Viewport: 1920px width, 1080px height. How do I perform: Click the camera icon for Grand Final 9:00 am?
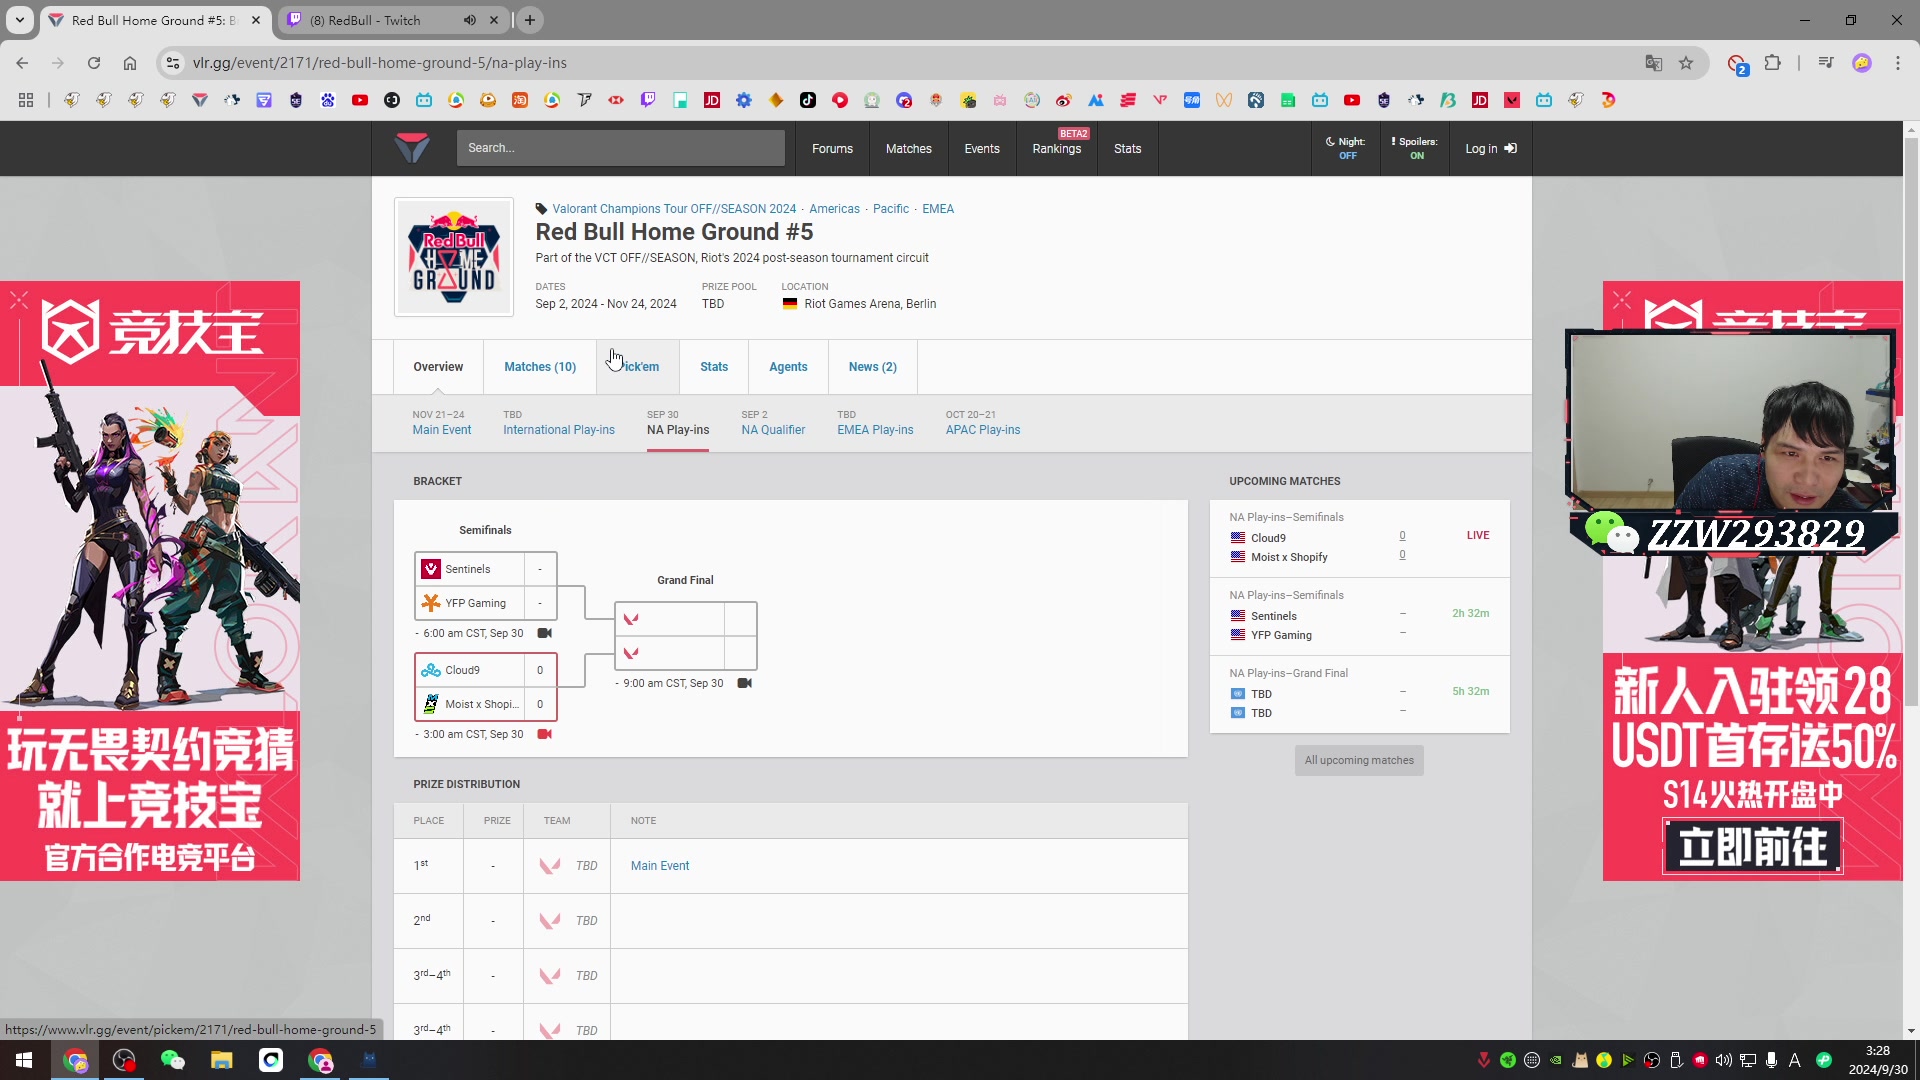pyautogui.click(x=744, y=683)
